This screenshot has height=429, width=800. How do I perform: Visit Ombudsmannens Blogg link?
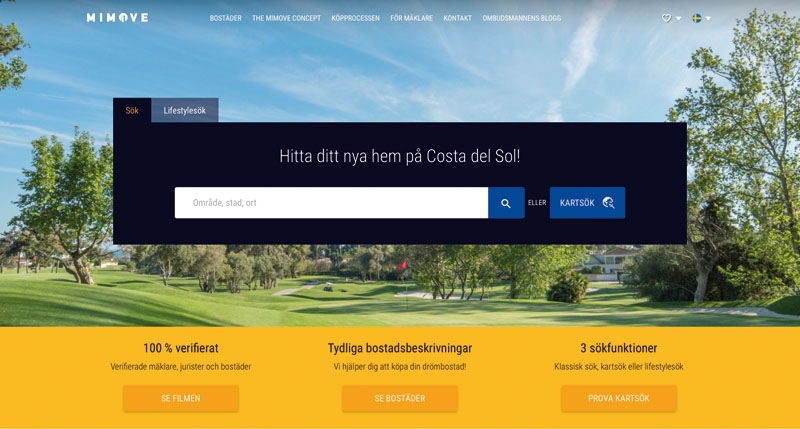pos(521,18)
